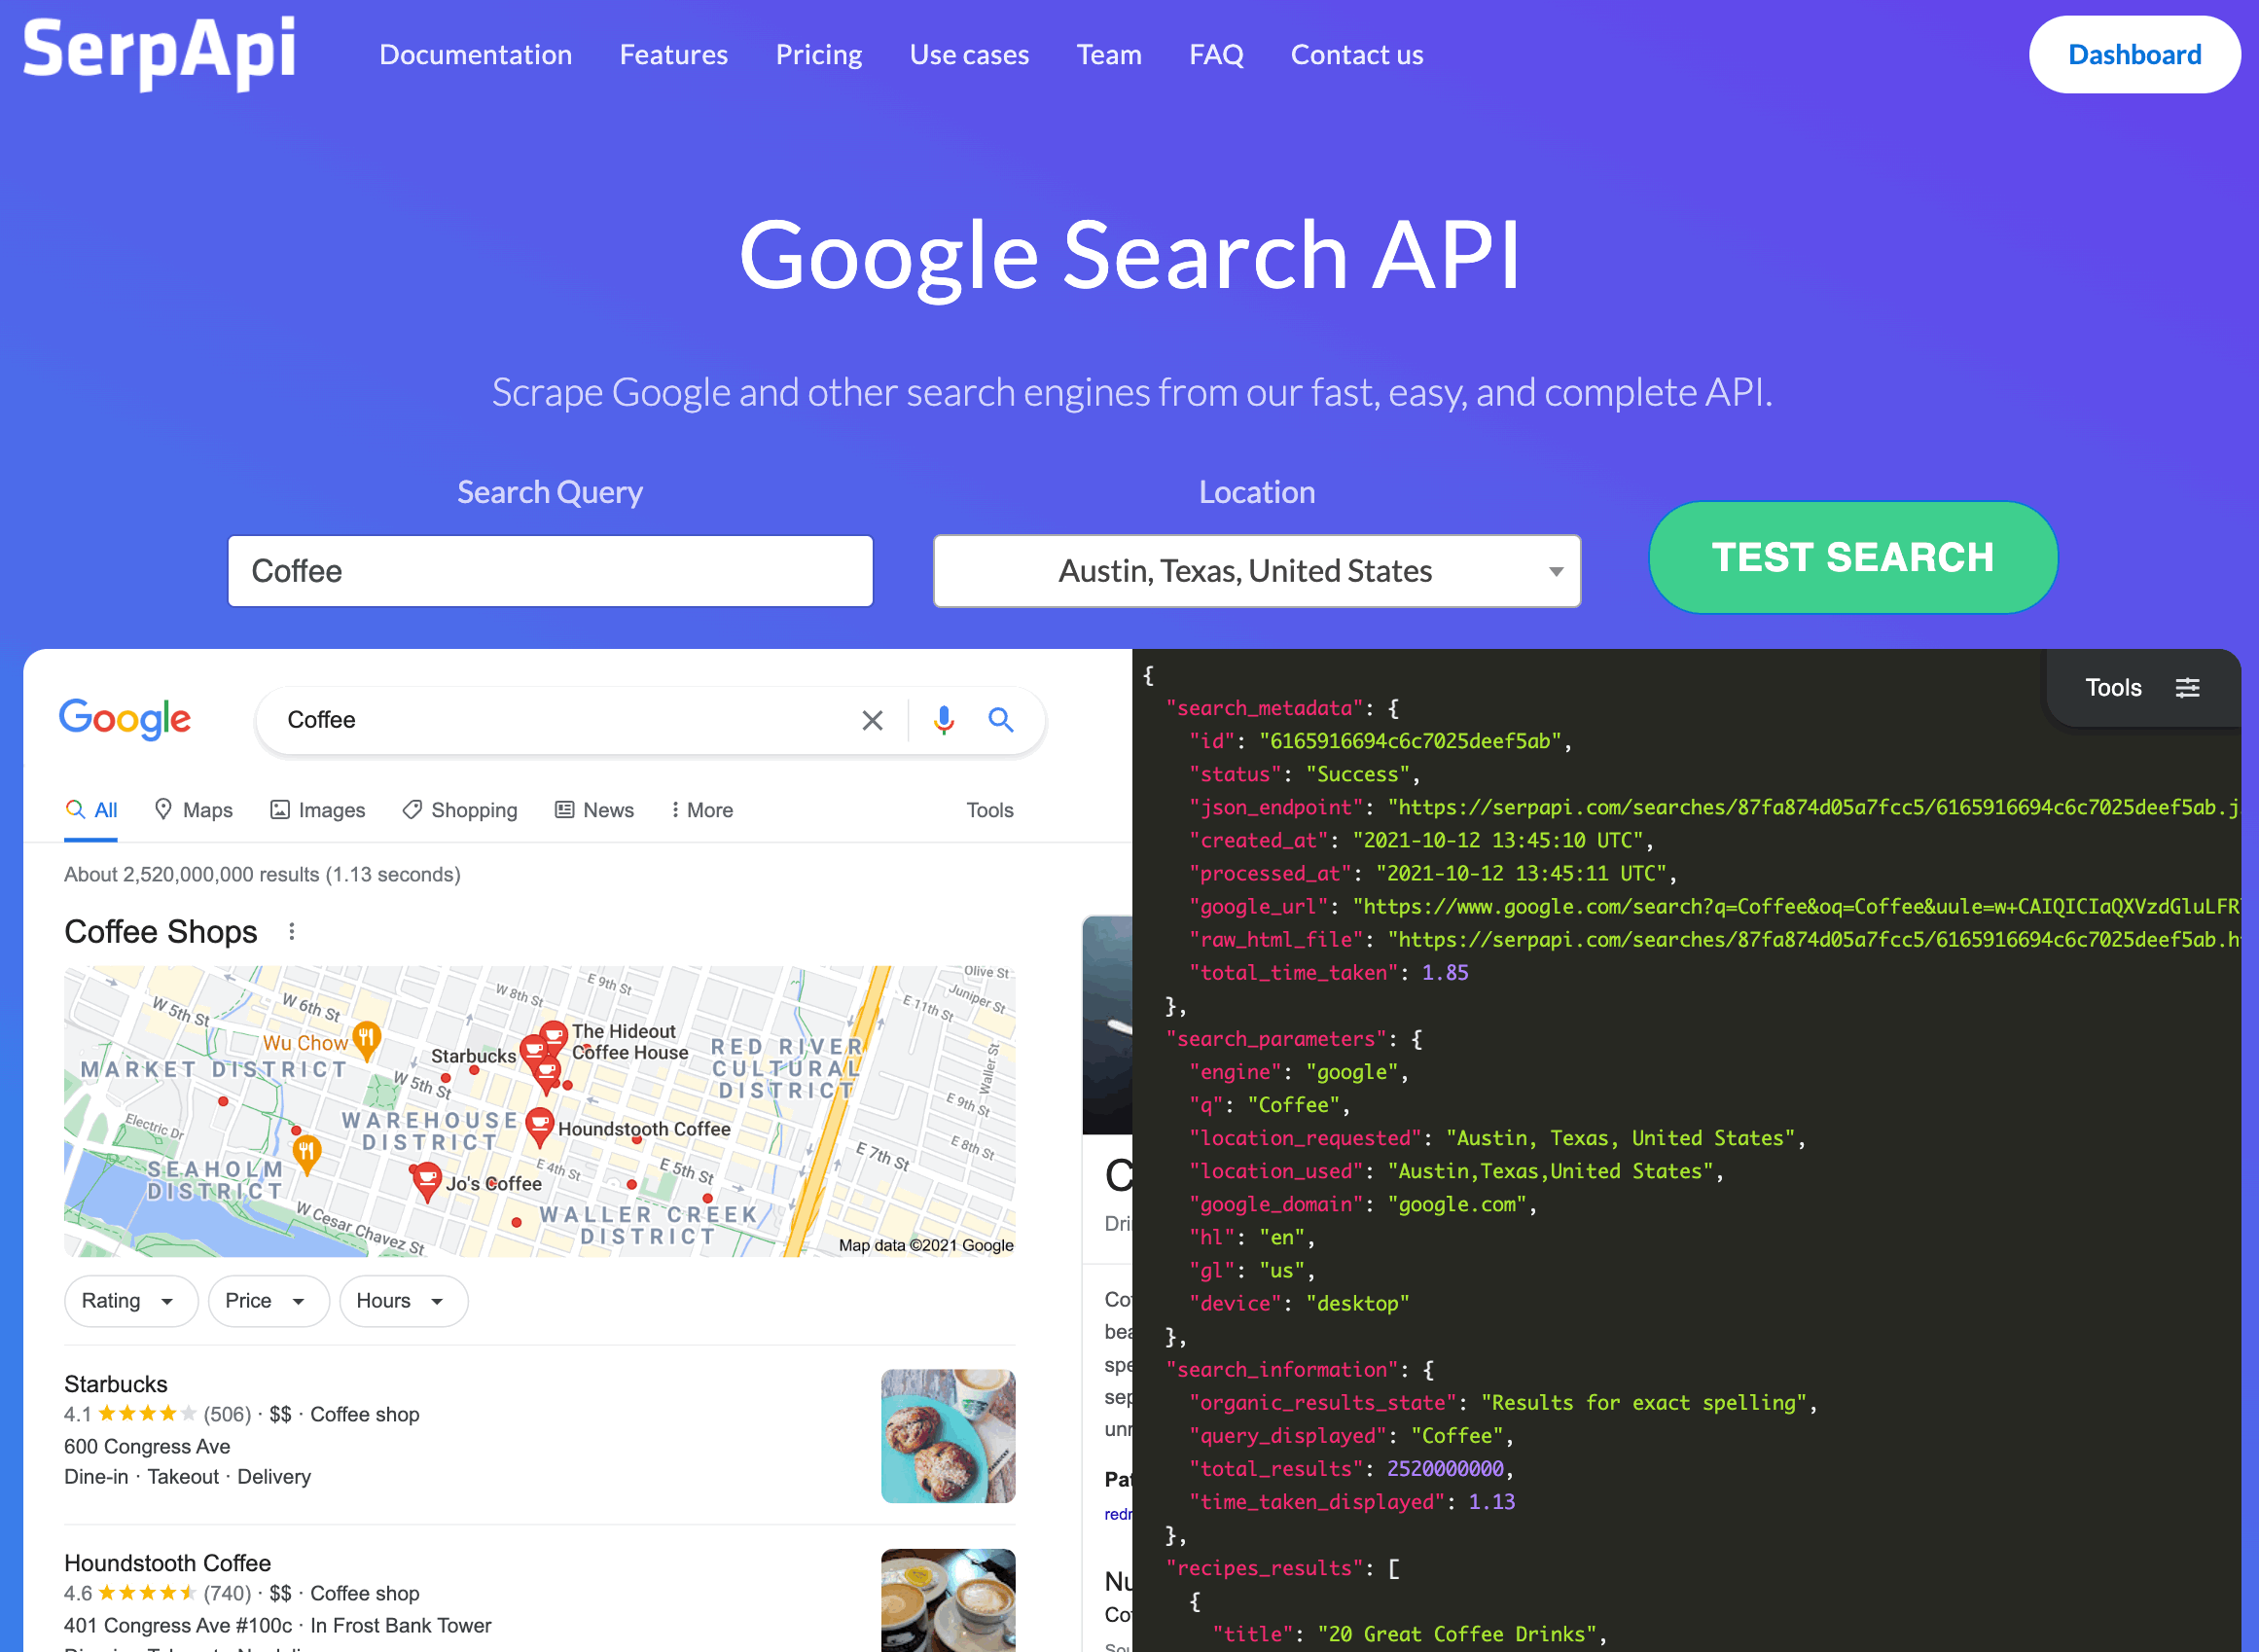Open the Location dropdown

1256,570
